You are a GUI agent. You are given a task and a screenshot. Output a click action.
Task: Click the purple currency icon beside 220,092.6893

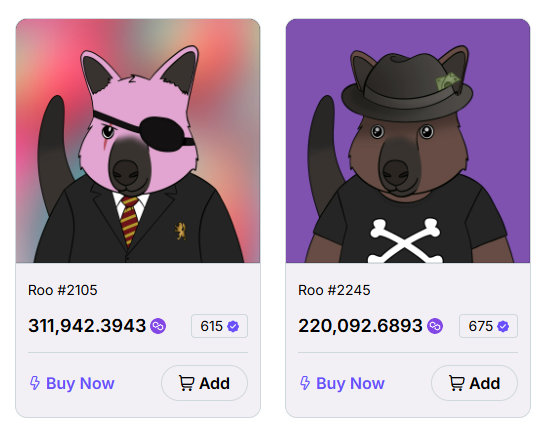435,326
